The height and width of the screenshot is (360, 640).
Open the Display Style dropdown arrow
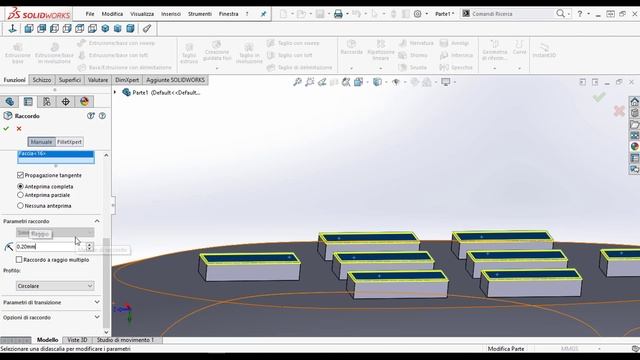(386, 82)
